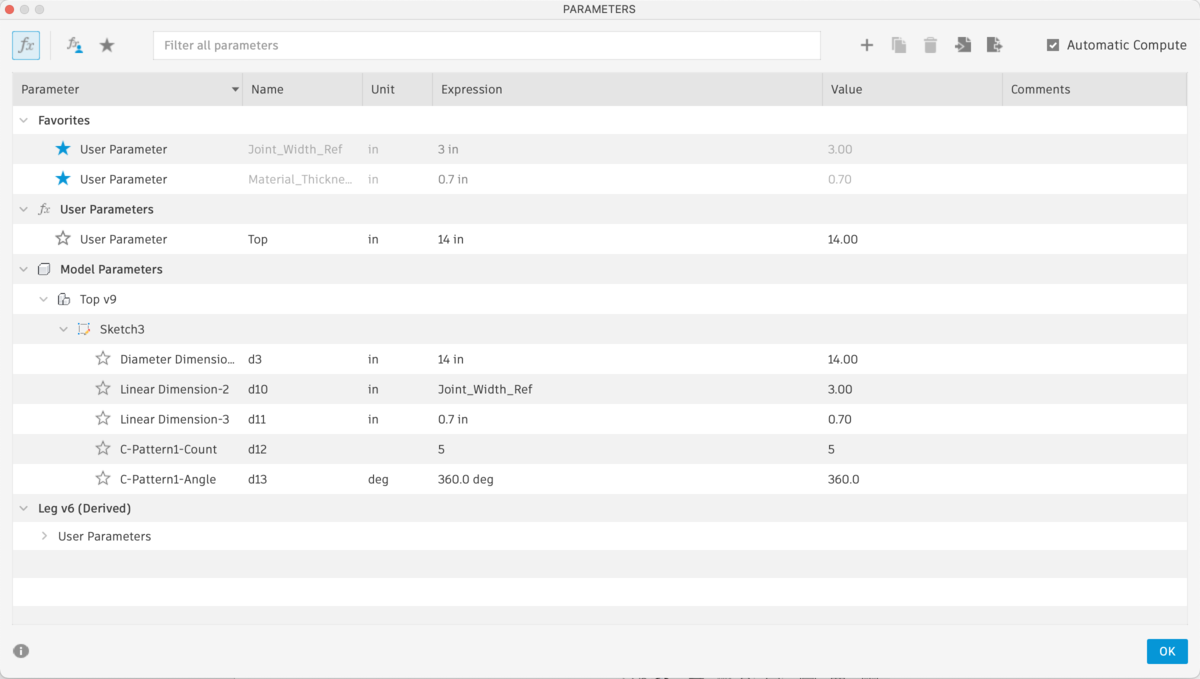Unfavorite the Joint_Width_Ref parameter

pos(62,148)
